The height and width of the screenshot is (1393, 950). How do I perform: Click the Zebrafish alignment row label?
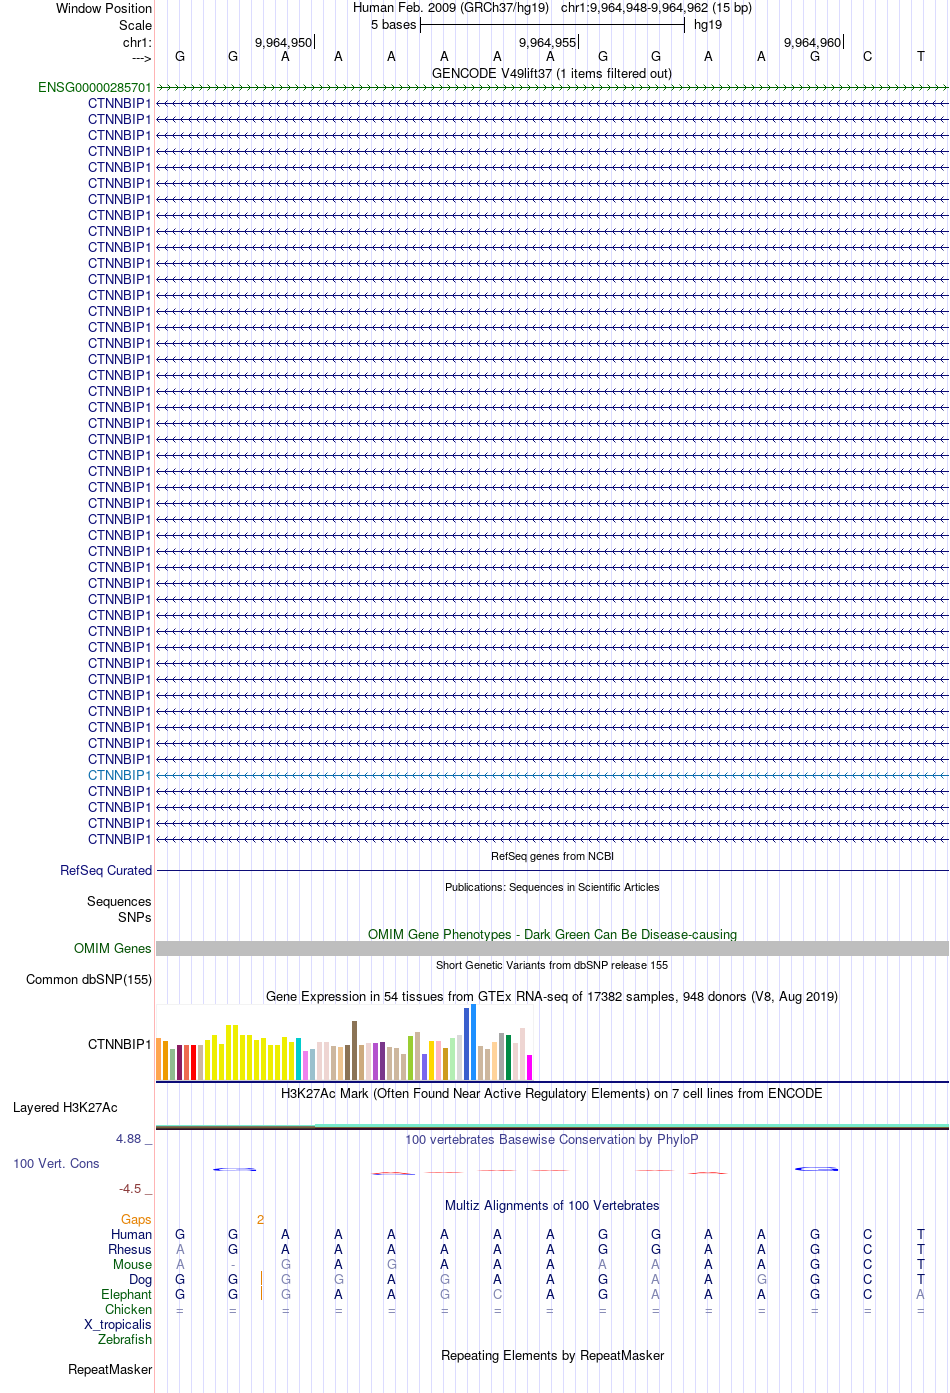(x=125, y=1339)
